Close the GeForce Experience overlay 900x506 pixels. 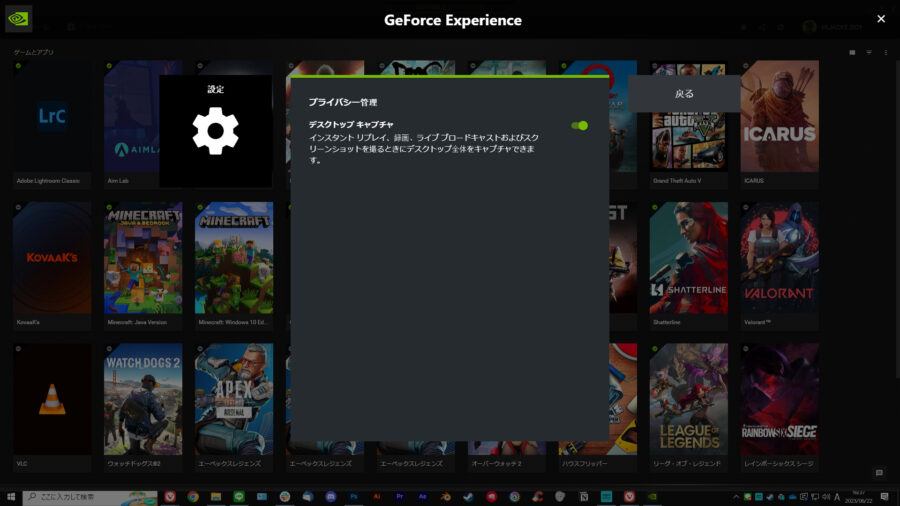pyautogui.click(x=881, y=19)
